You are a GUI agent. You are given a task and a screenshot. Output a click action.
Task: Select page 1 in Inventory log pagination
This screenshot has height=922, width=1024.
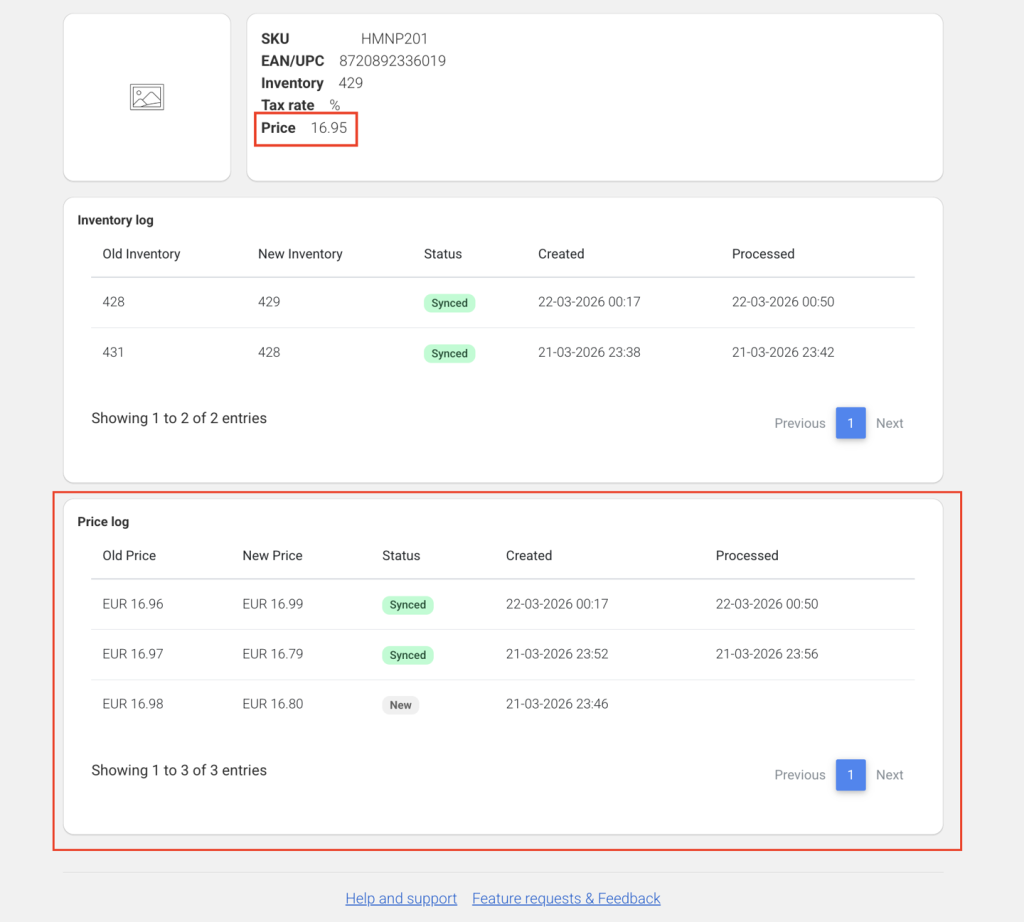point(850,423)
